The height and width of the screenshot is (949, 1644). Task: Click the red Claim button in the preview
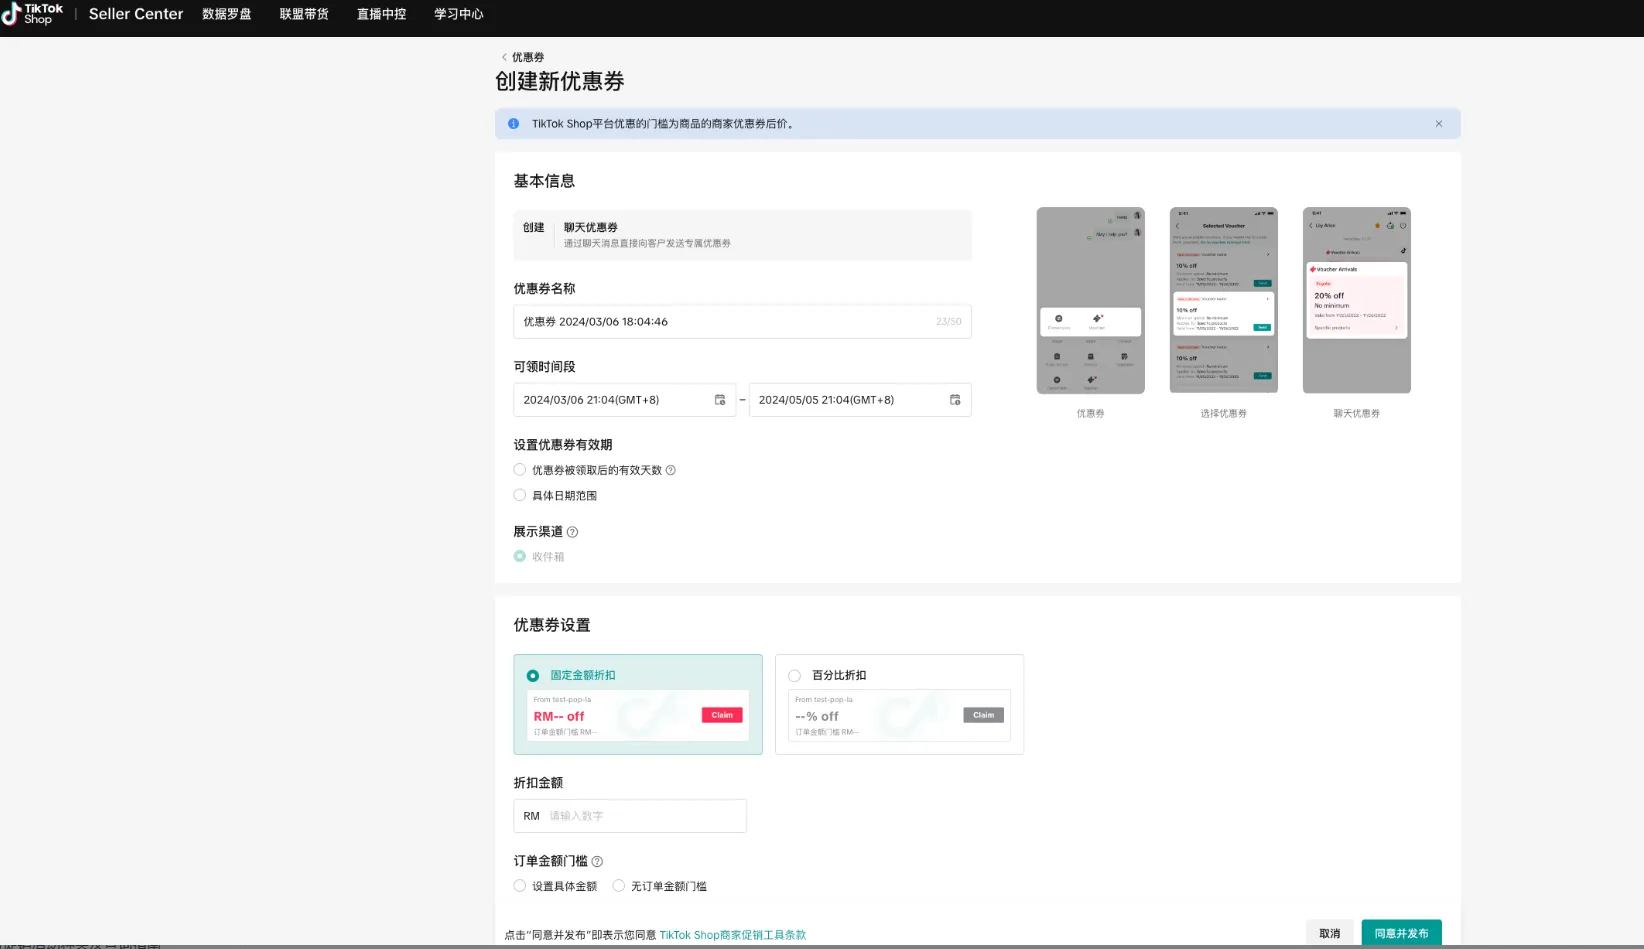pyautogui.click(x=722, y=715)
